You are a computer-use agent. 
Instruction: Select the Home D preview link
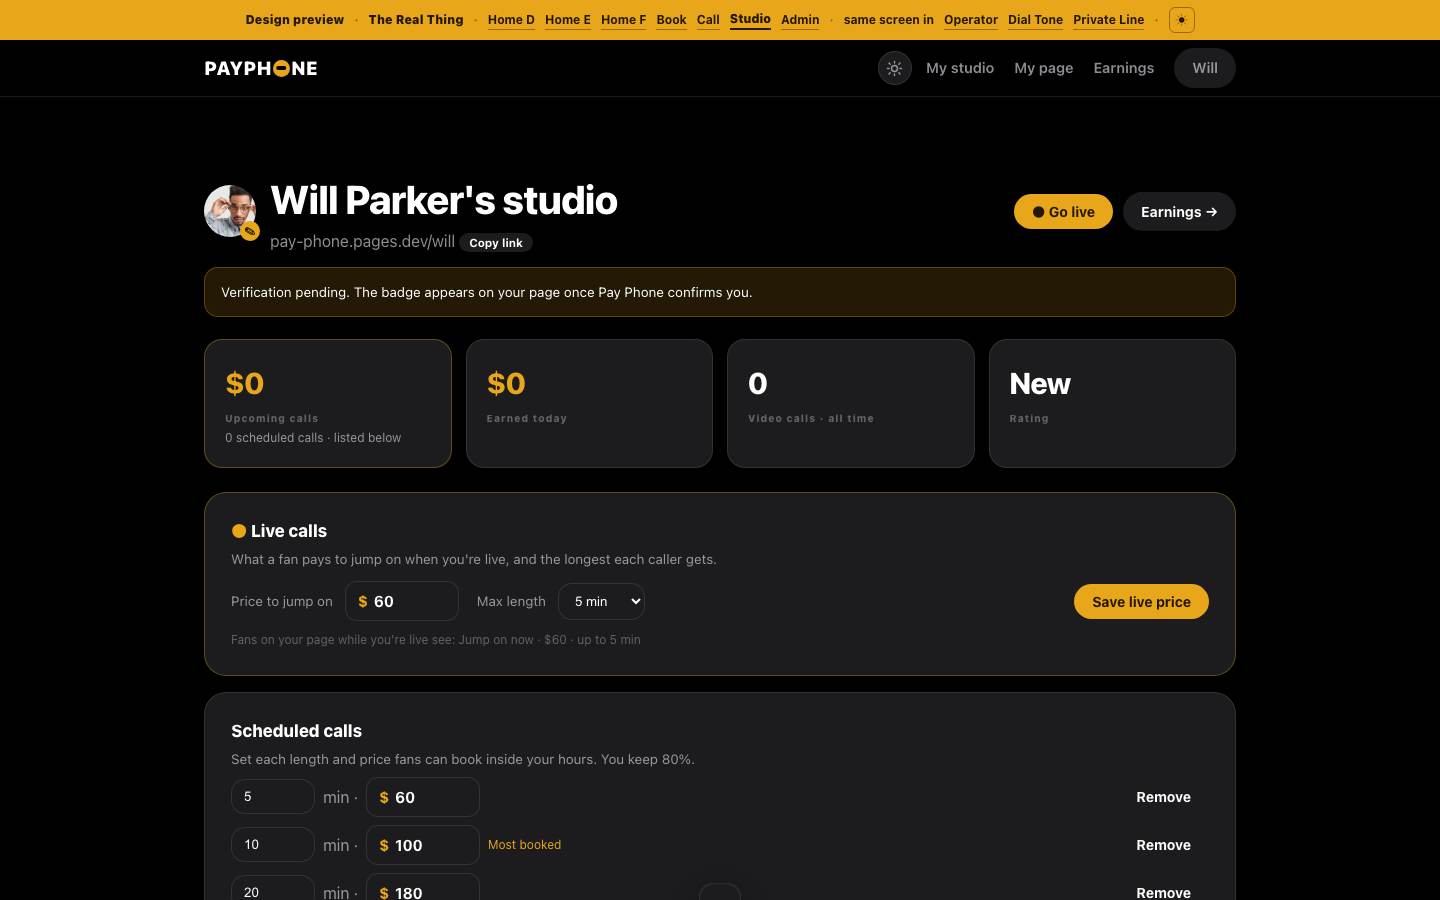coord(511,20)
